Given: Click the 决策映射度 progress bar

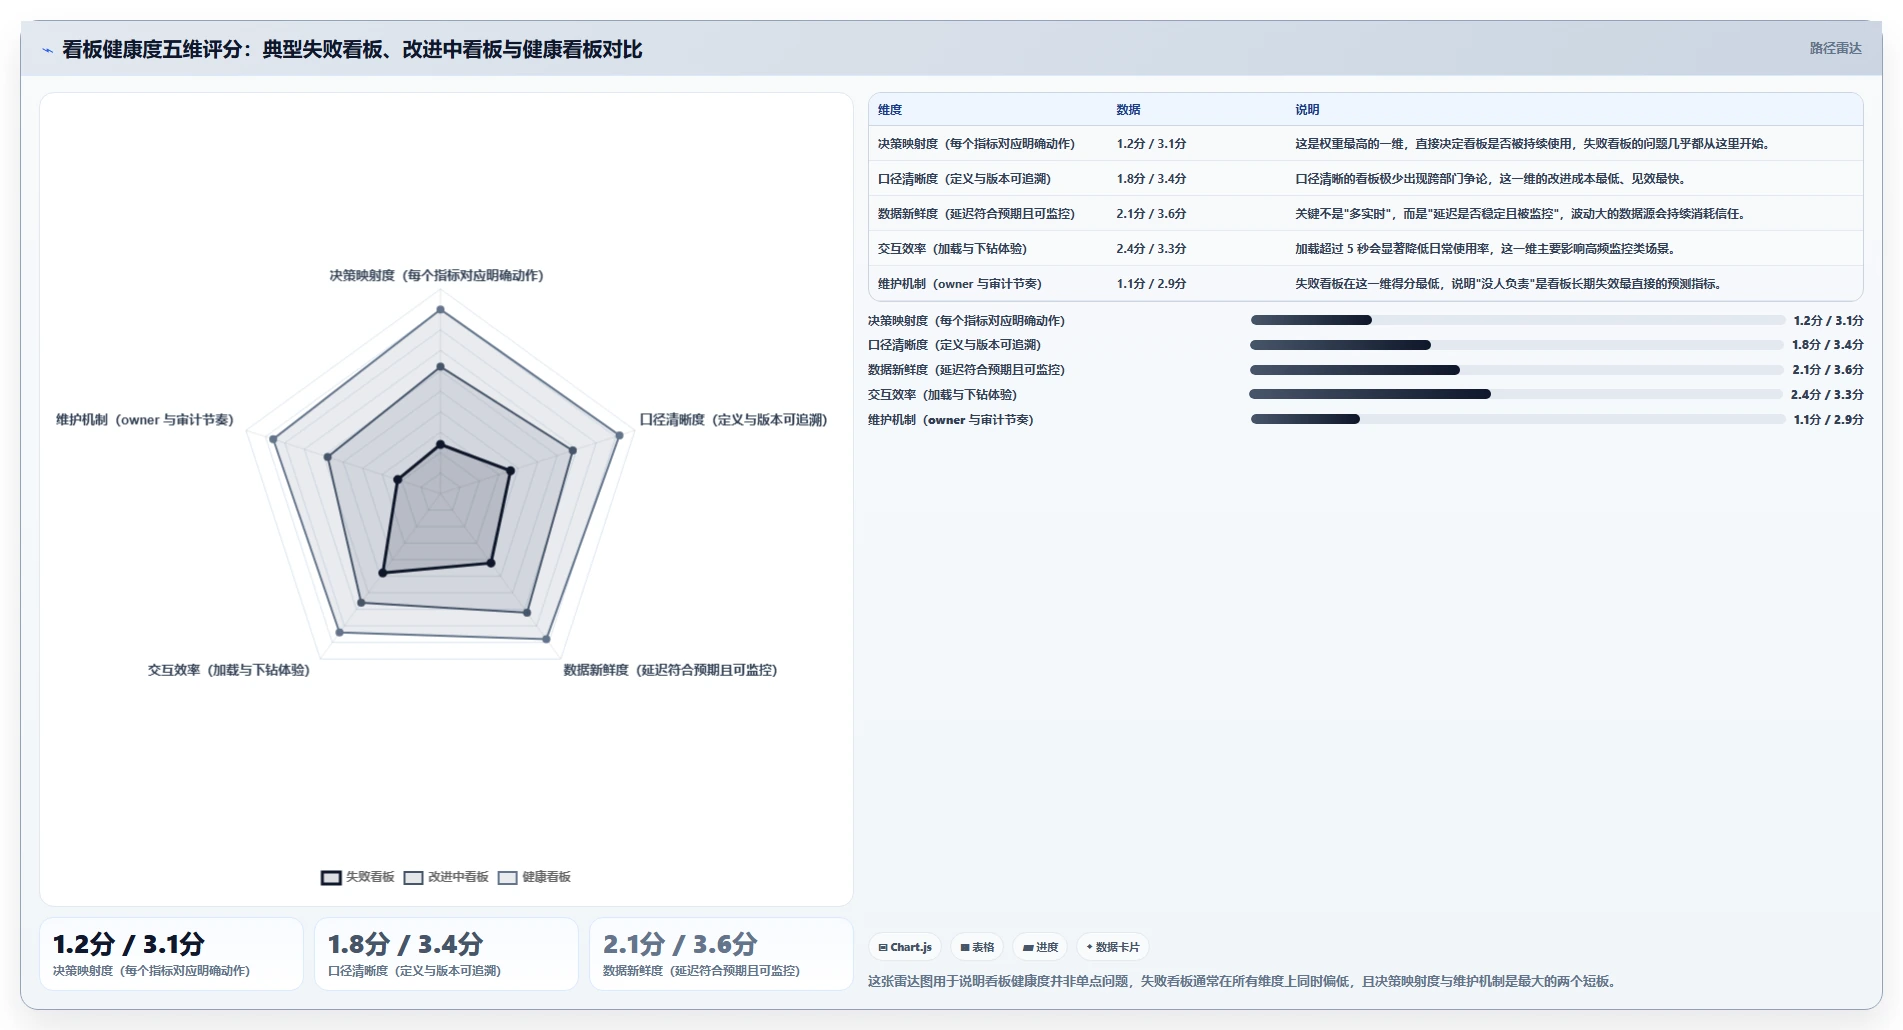Looking at the screenshot, I should tap(1517, 320).
